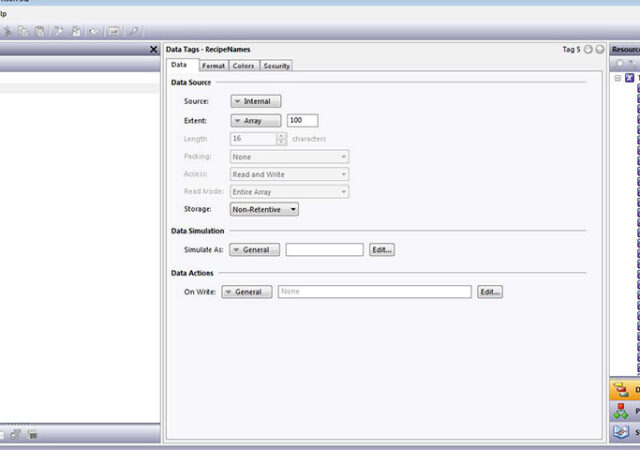
Task: Click Edit button next to Simulate As
Action: coord(382,250)
